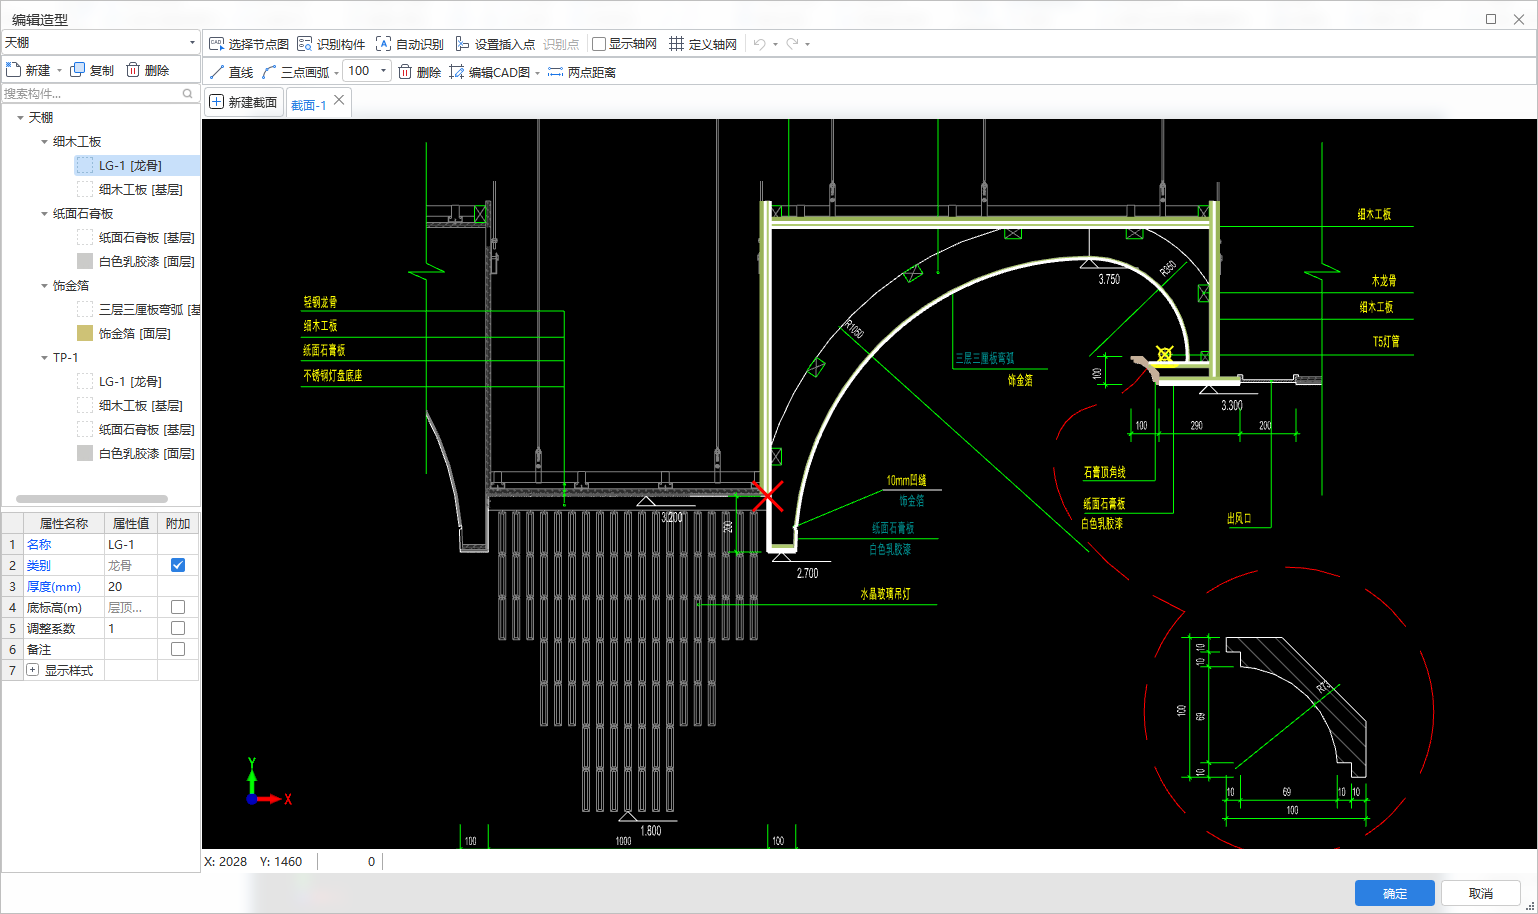The image size is (1538, 914).
Task: Click the 厚度(mm) value cell 20
Action: (x=131, y=586)
